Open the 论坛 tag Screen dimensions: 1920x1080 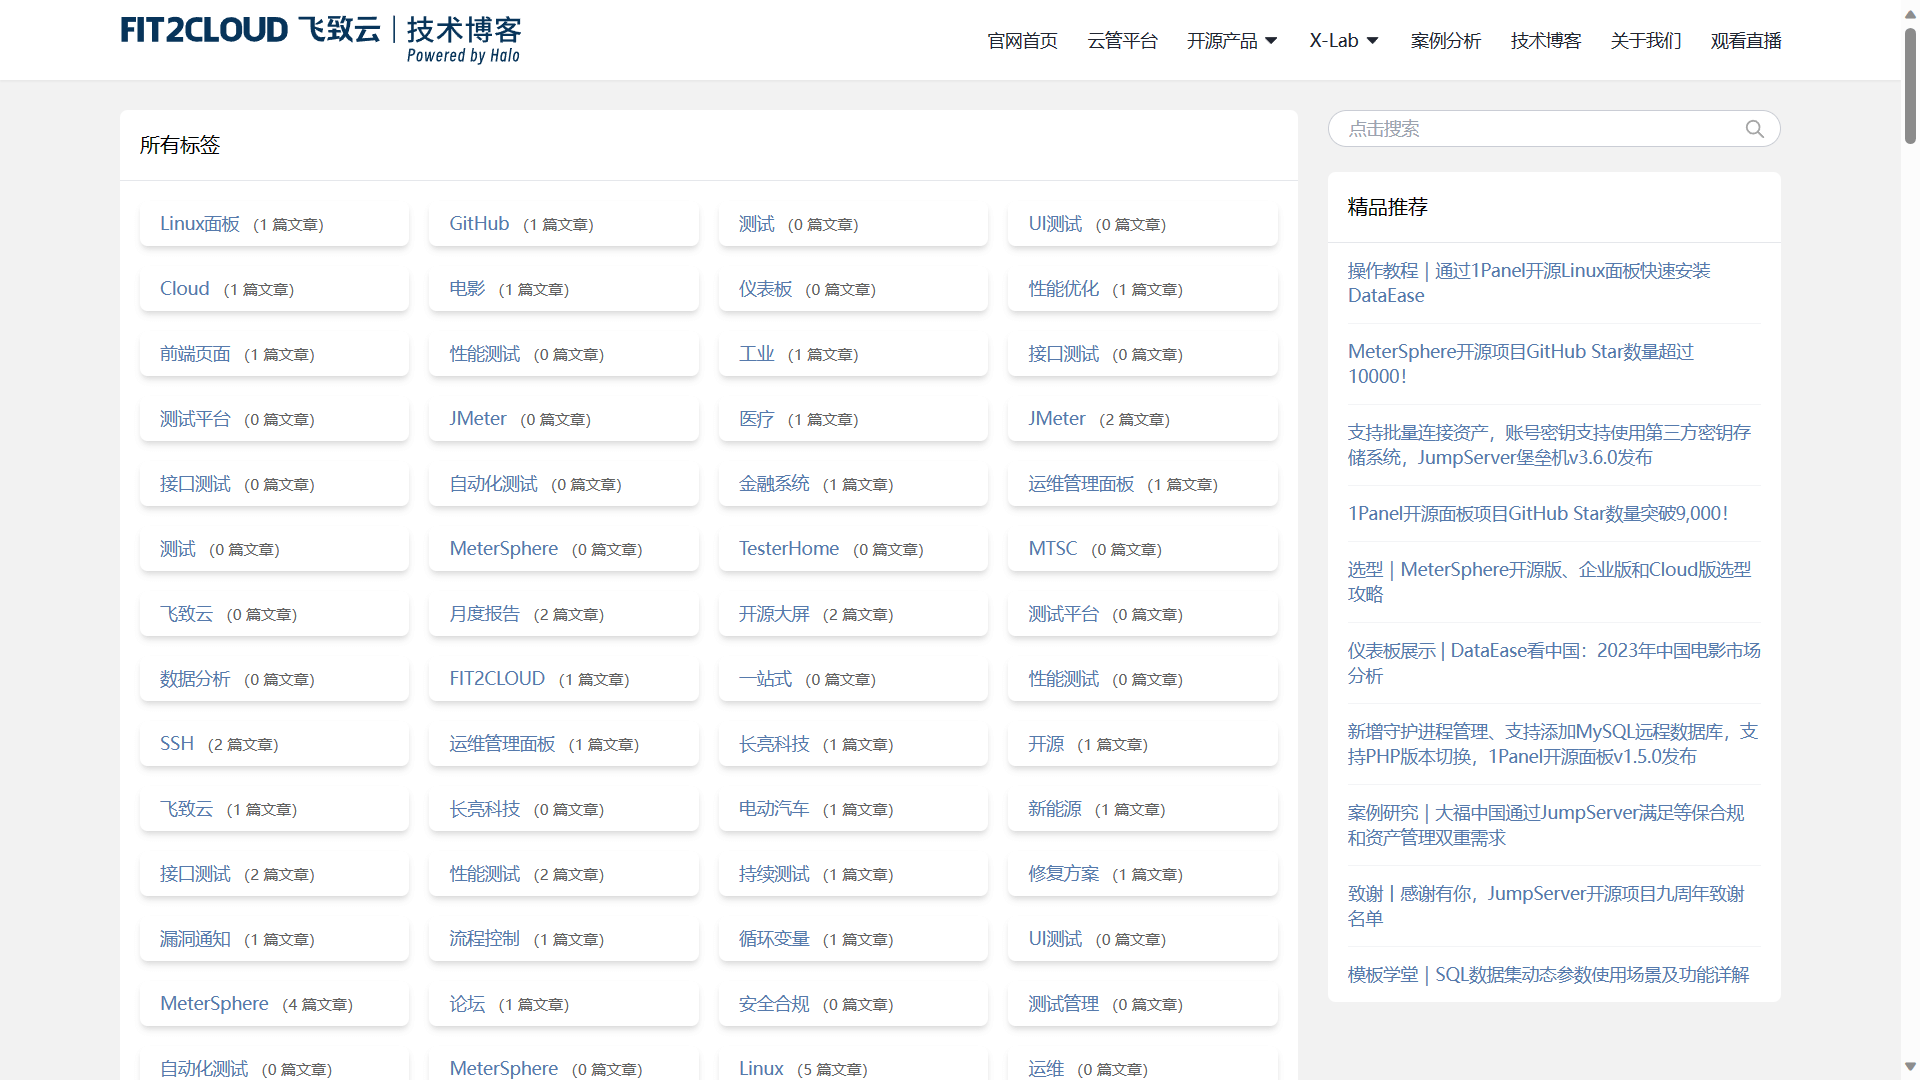(x=467, y=1004)
